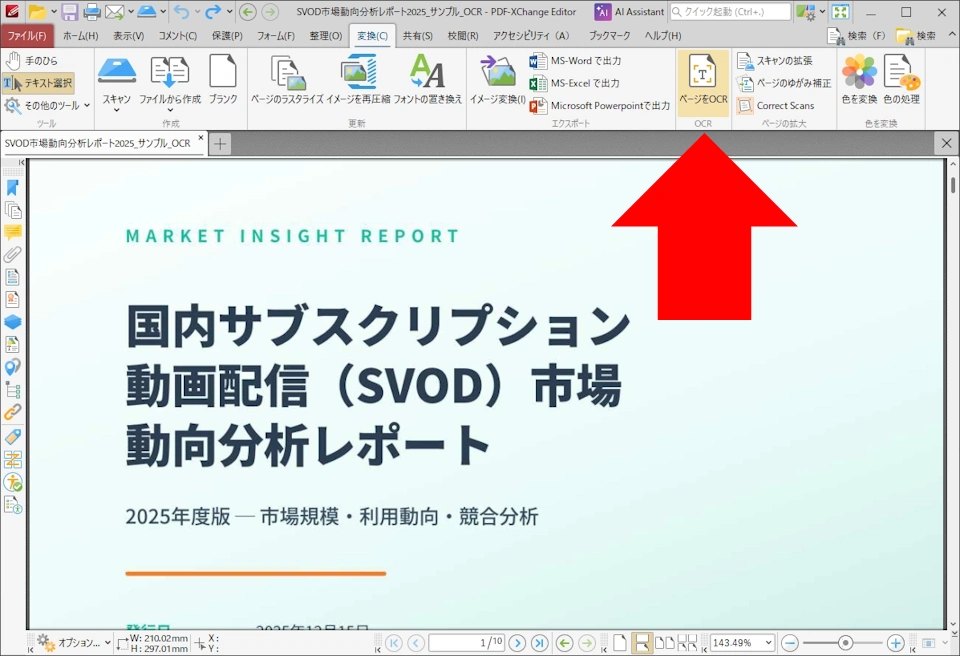Select イメージを再圧縮 recompress images tool

[x=358, y=80]
